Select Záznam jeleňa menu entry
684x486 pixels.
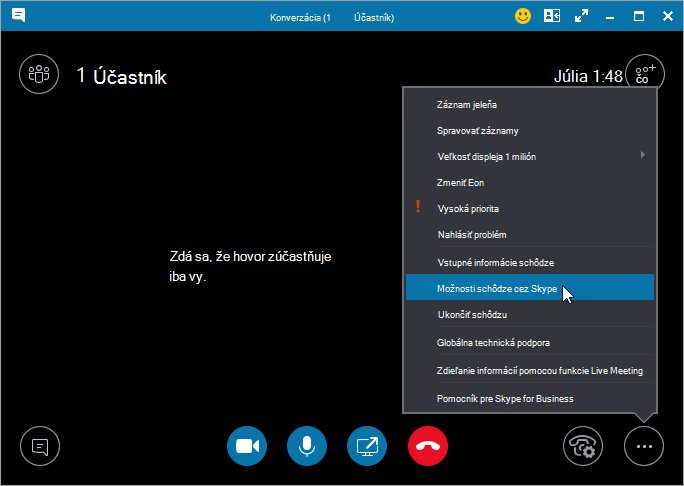(x=530, y=105)
